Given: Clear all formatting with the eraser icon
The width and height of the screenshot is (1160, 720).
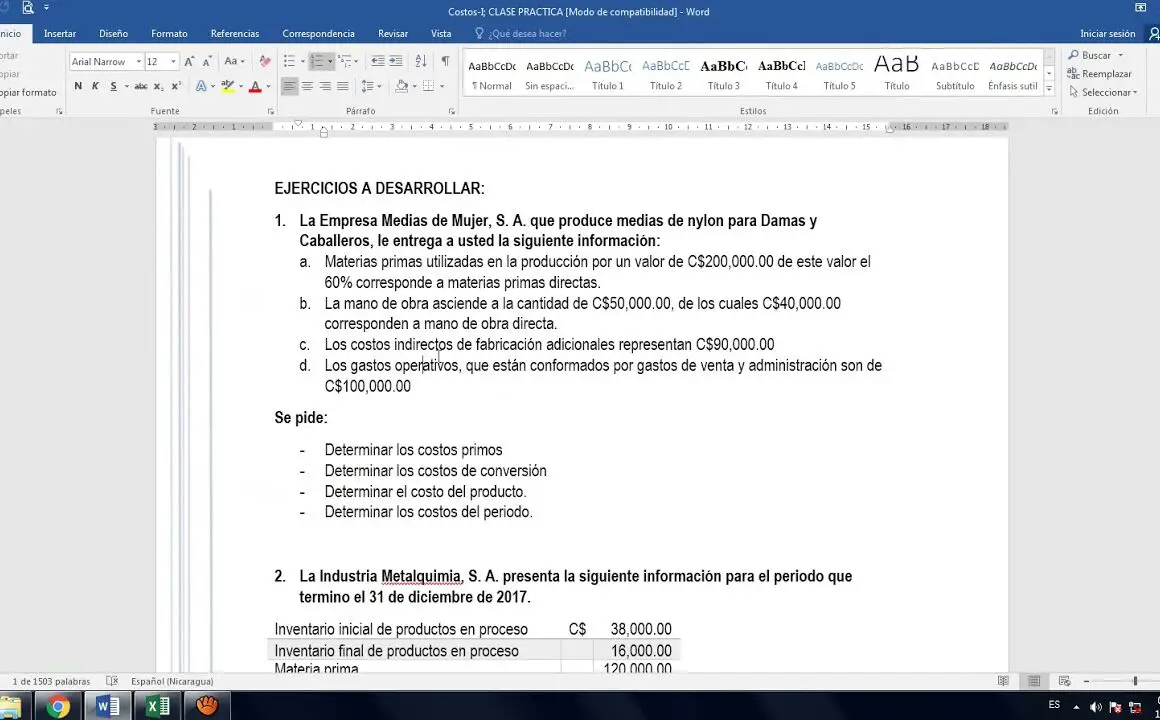Looking at the screenshot, I should [x=265, y=61].
